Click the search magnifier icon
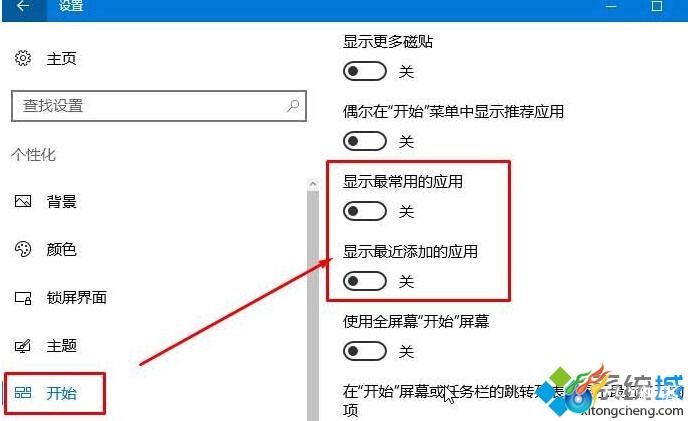This screenshot has width=688, height=421. coord(293,105)
